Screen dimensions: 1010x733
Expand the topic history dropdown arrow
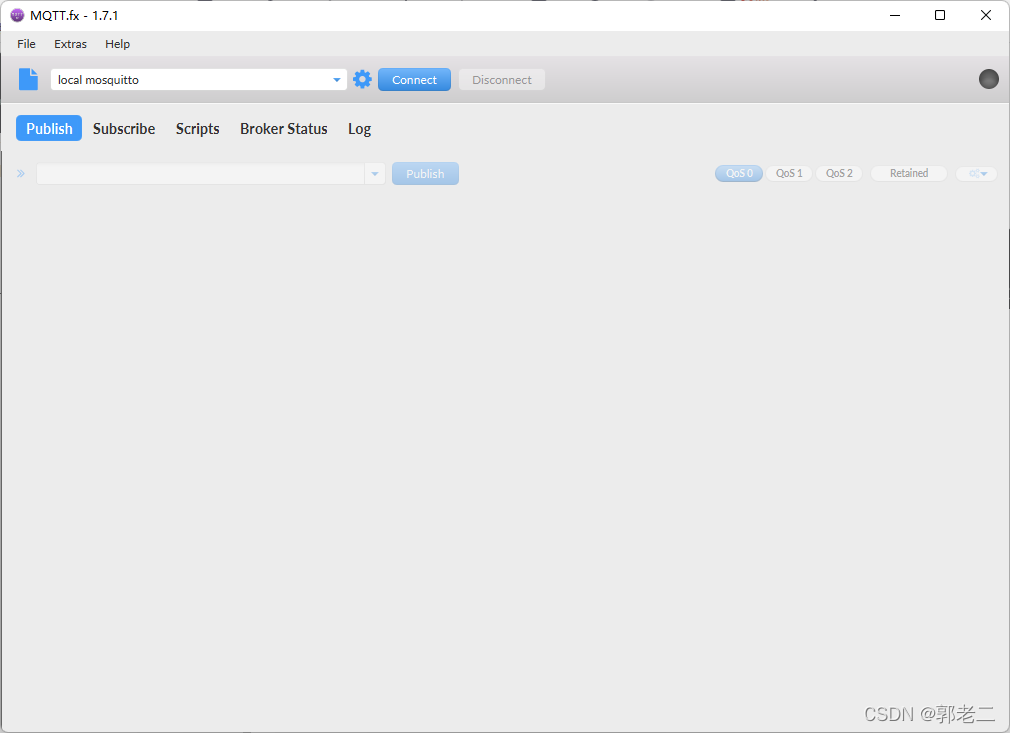point(375,173)
